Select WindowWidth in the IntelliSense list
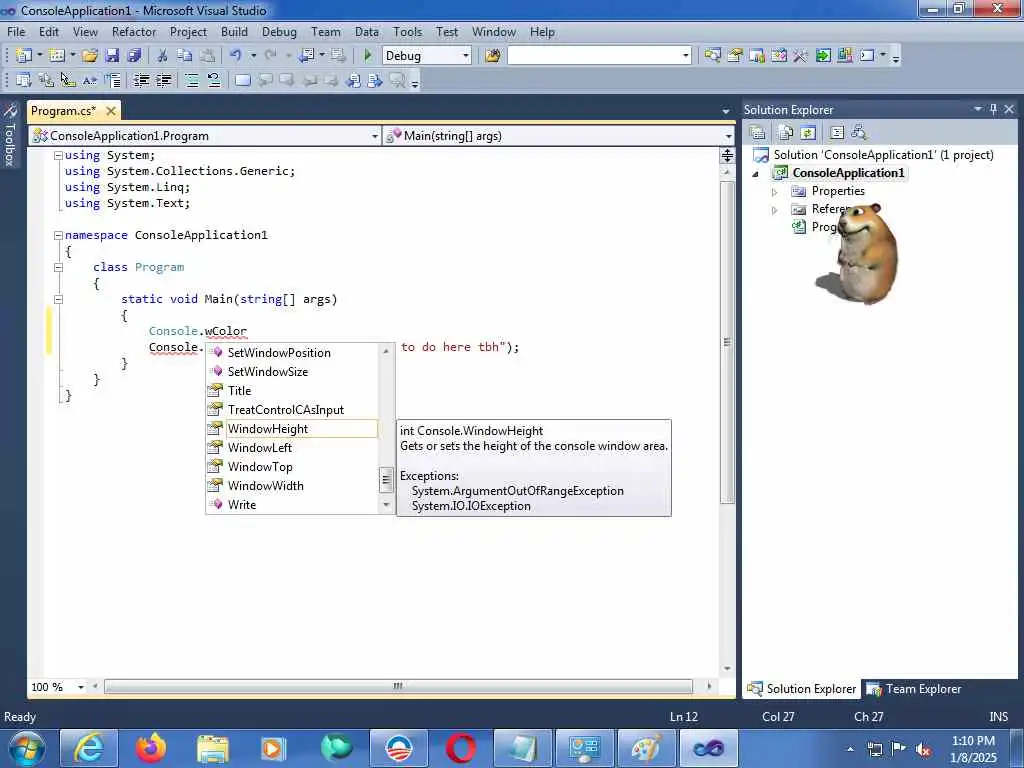1024x768 pixels. point(292,486)
